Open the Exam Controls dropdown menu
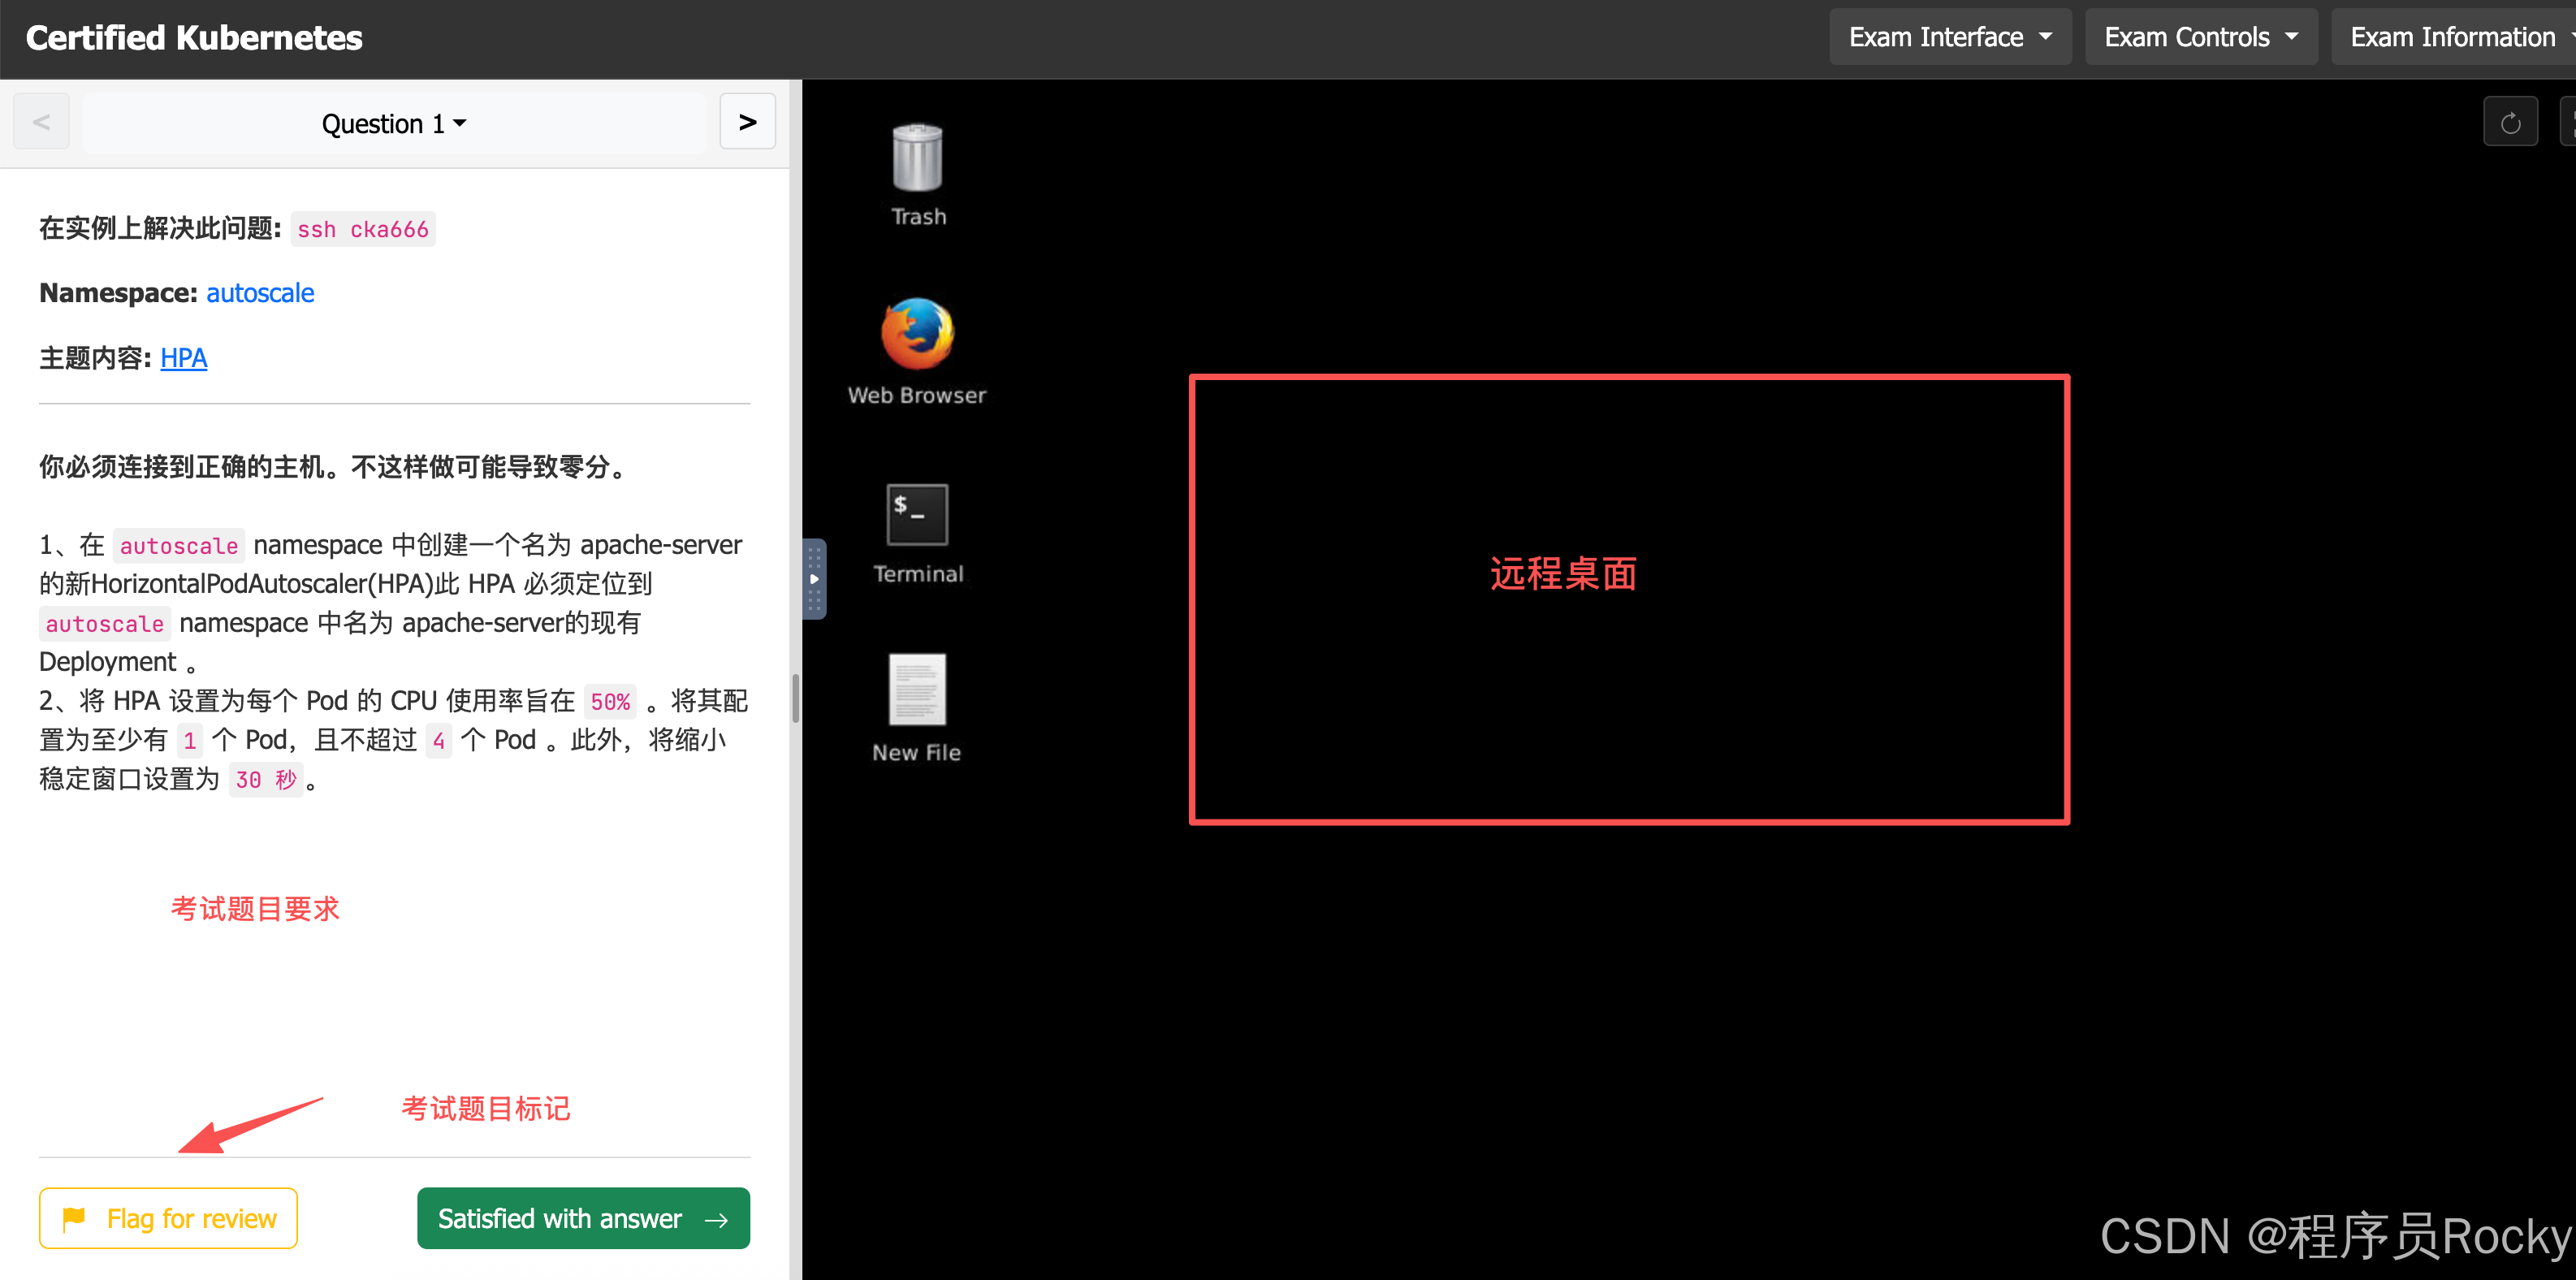This screenshot has width=2576, height=1280. tap(2200, 37)
